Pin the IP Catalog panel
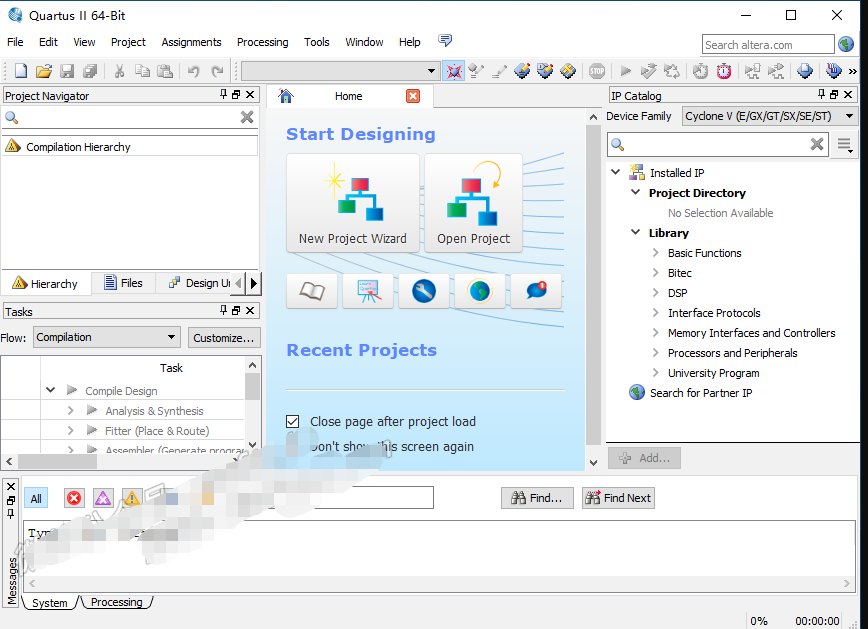 [x=821, y=94]
